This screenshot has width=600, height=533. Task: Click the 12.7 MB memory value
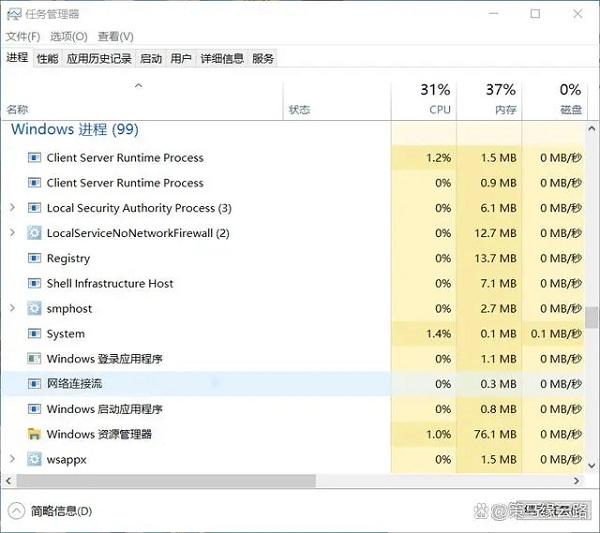[495, 233]
